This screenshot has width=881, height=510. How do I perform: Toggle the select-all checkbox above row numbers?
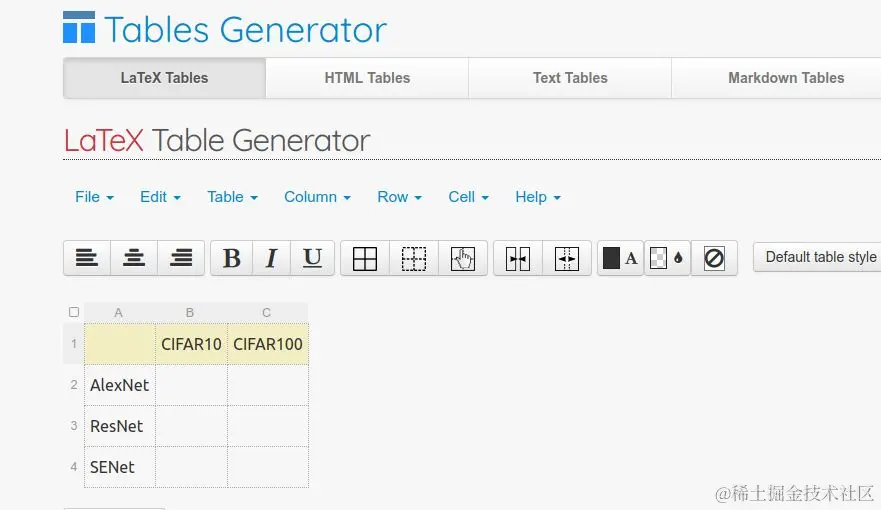point(74,312)
